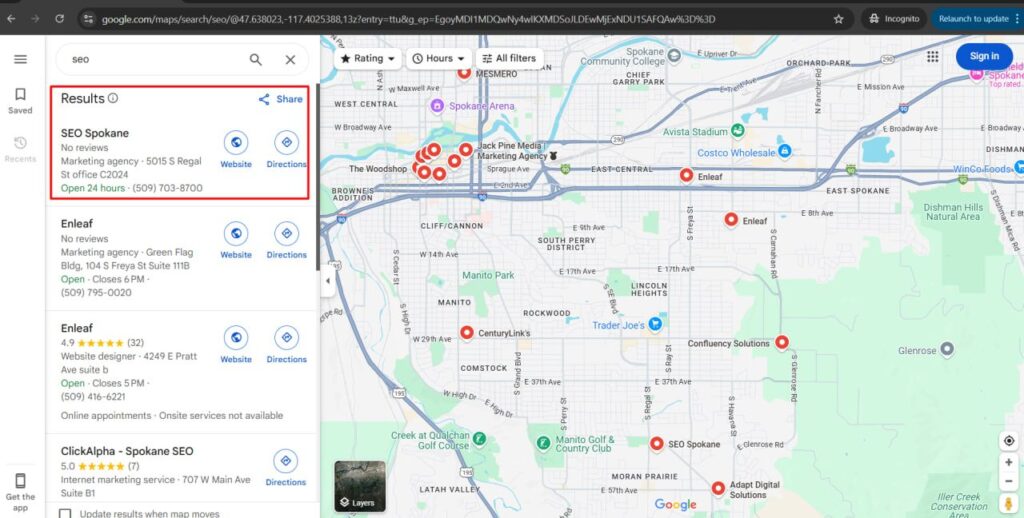
Task: Open All filters
Action: tap(509, 58)
